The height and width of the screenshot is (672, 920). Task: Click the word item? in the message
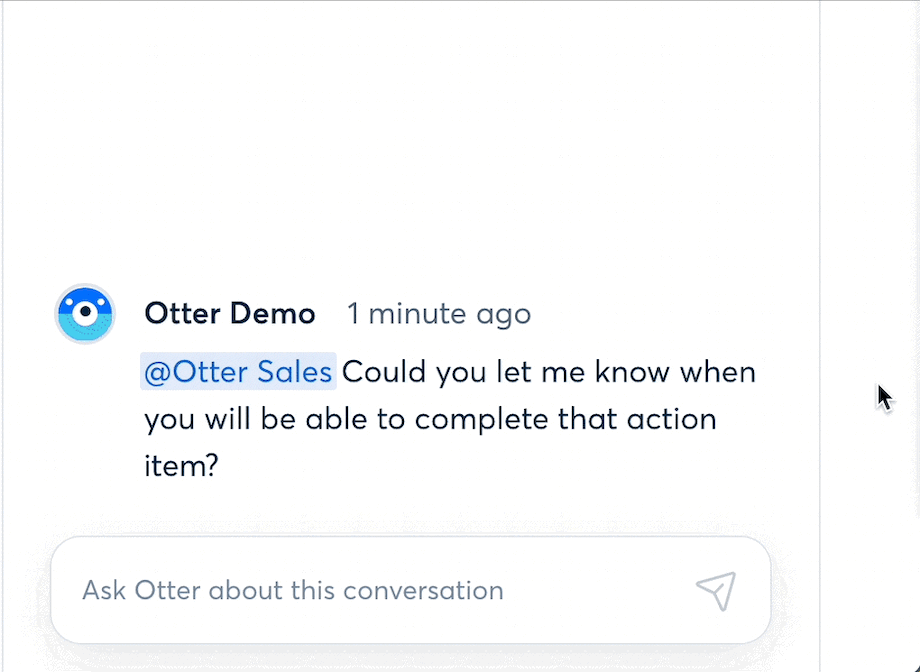[x=181, y=466]
